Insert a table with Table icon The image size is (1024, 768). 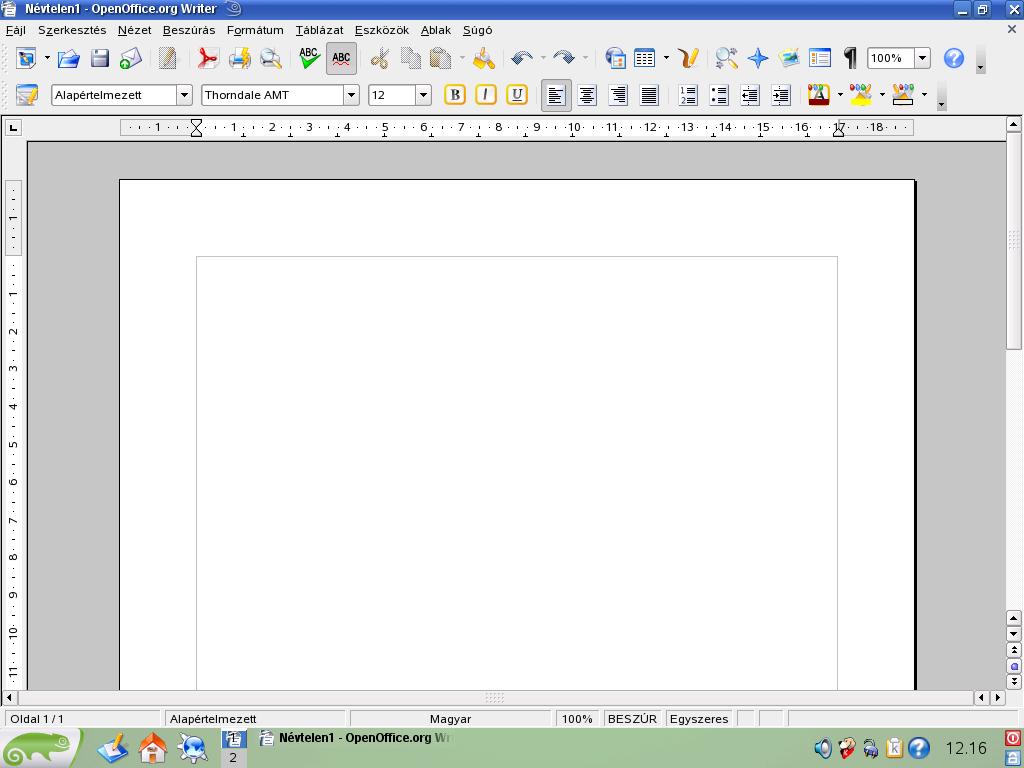[645, 58]
